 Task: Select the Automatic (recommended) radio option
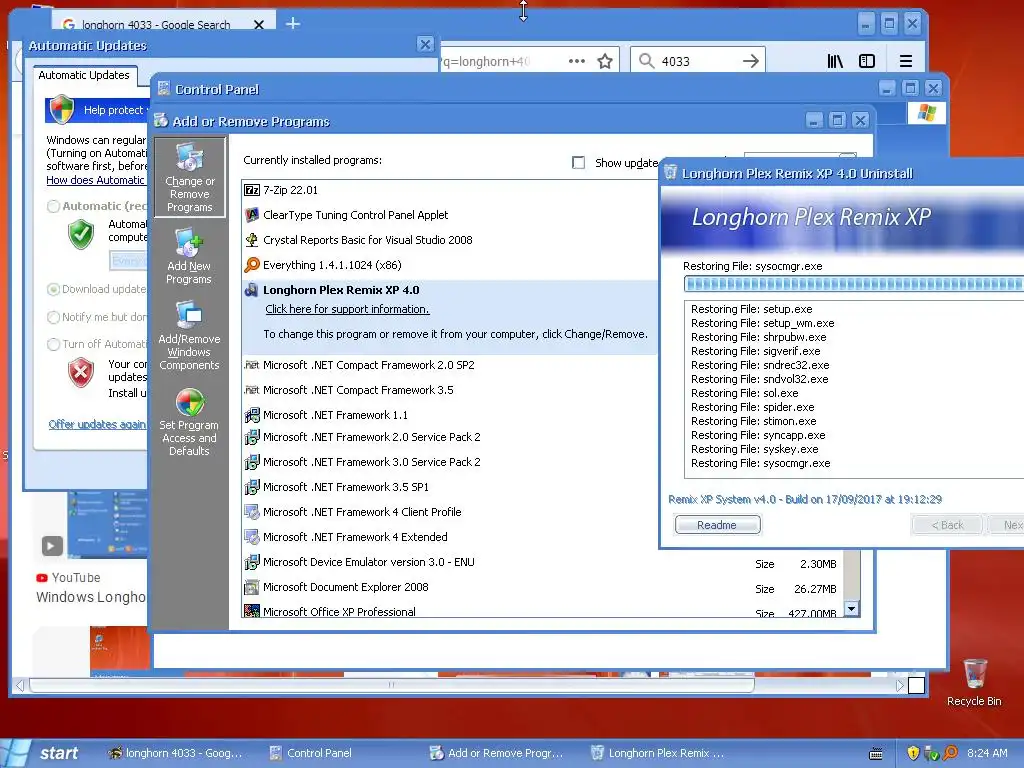[54, 206]
